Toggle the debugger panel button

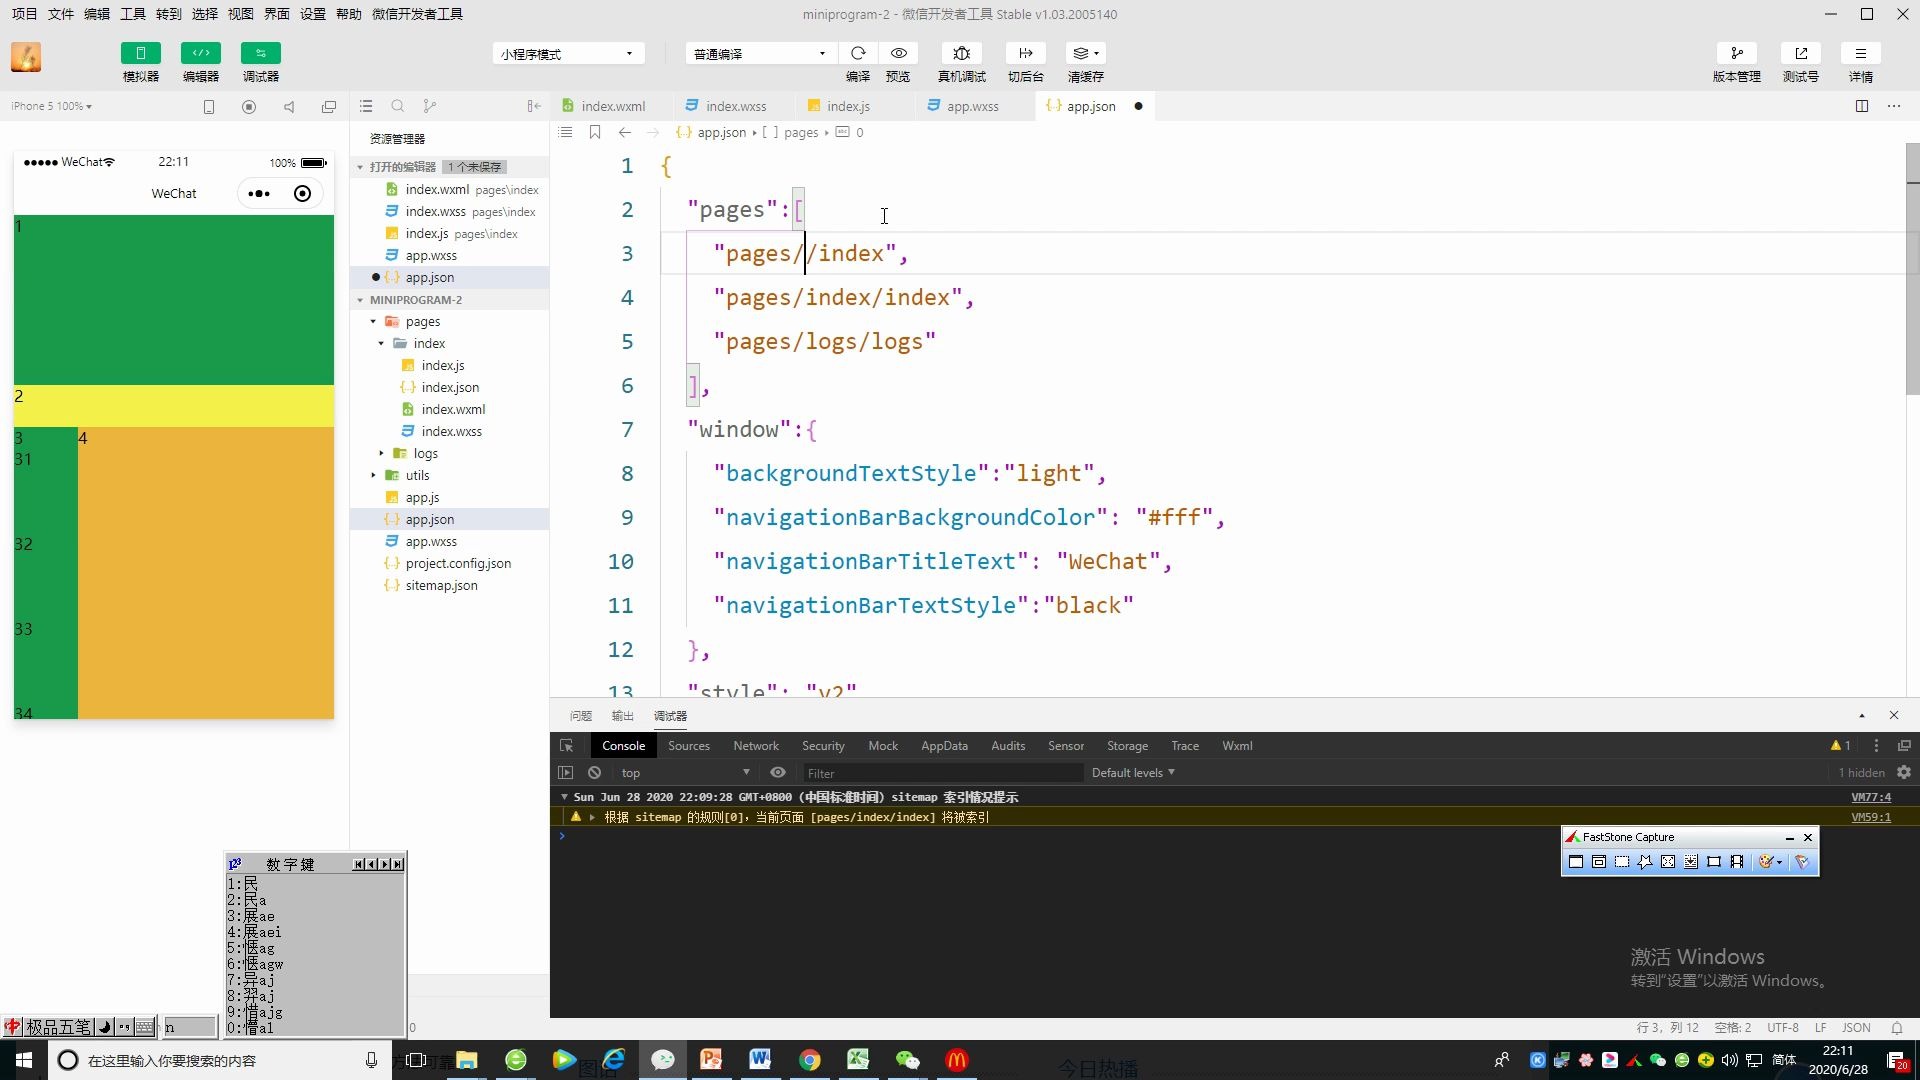(260, 53)
